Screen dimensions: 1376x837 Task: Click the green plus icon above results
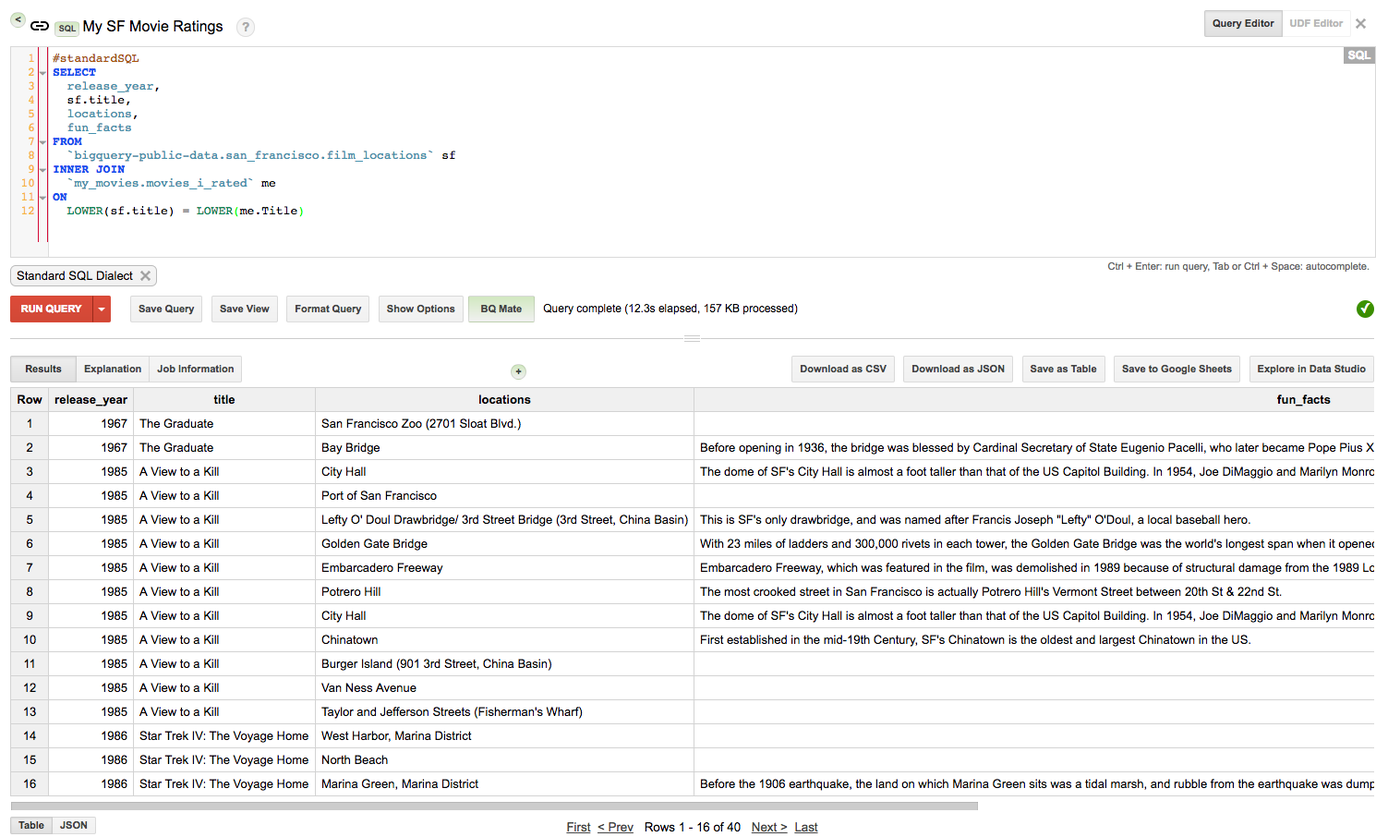click(x=518, y=372)
